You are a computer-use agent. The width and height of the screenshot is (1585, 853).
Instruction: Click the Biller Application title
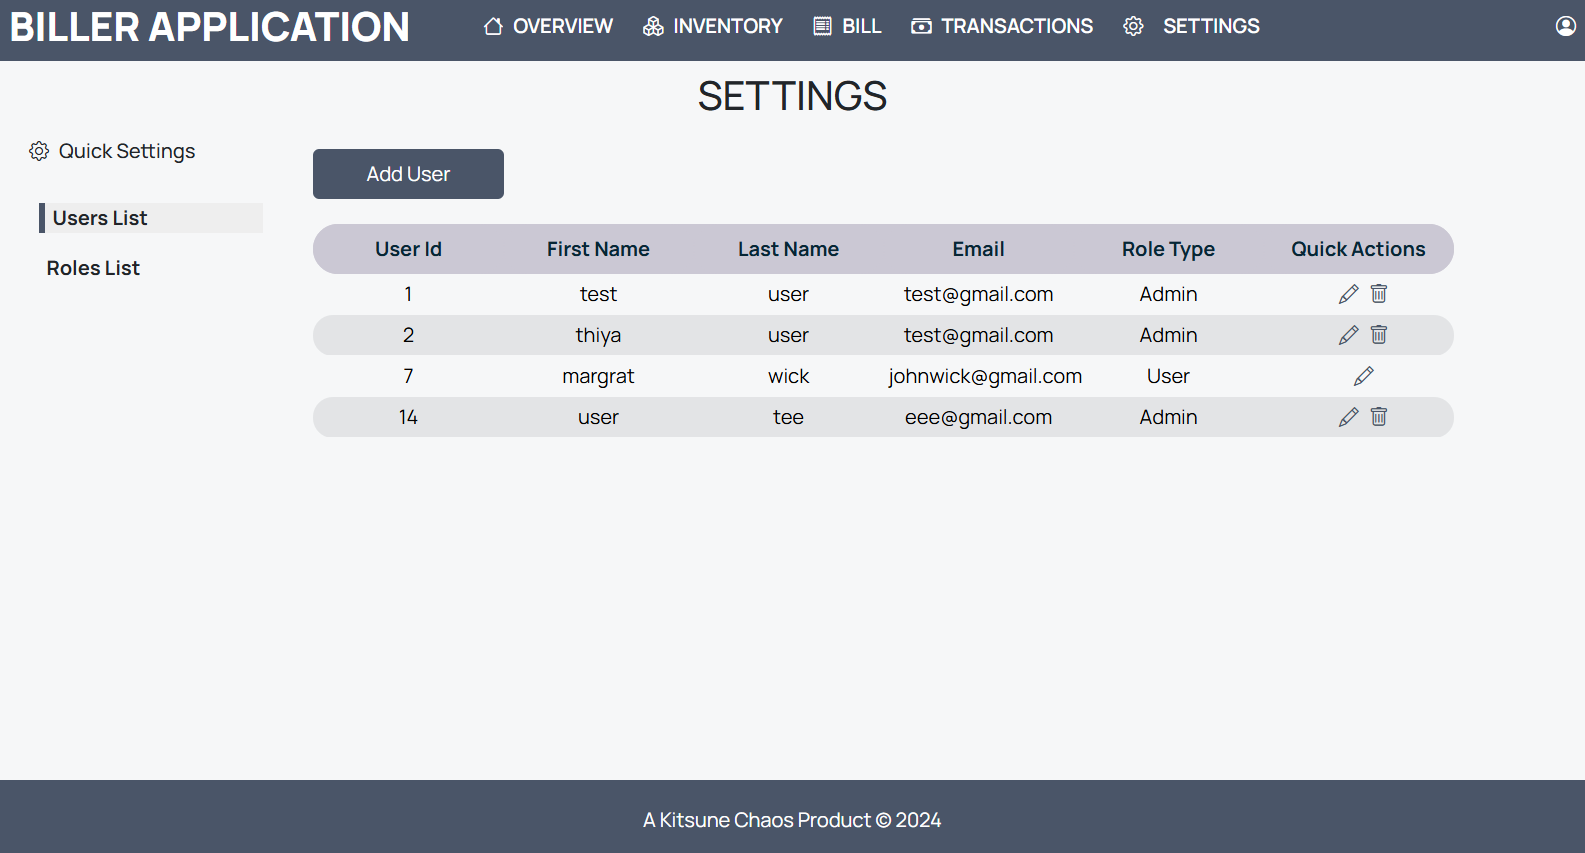[209, 27]
